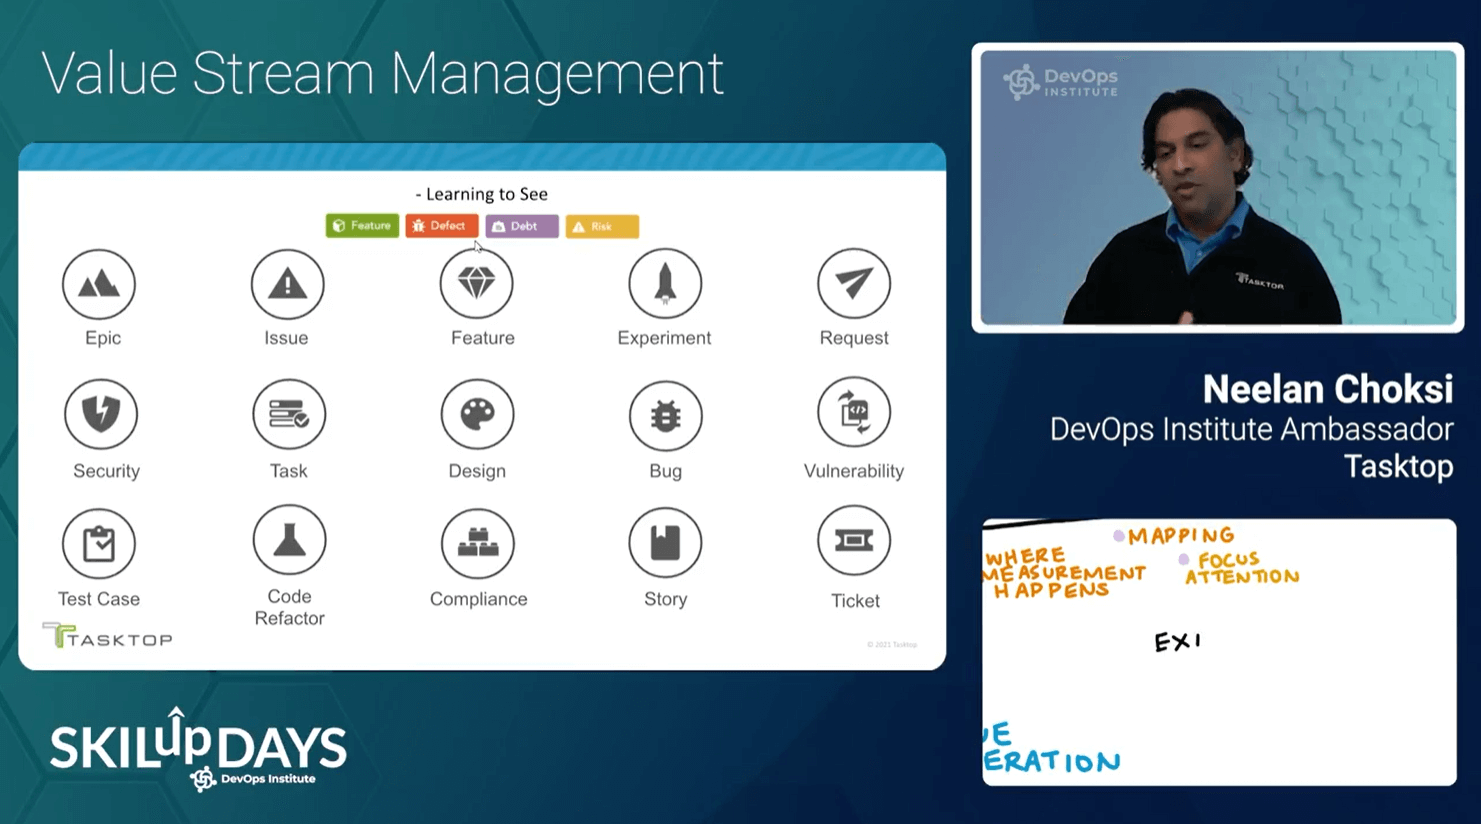Select the Experiment rocket icon
The image size is (1481, 824).
point(665,284)
